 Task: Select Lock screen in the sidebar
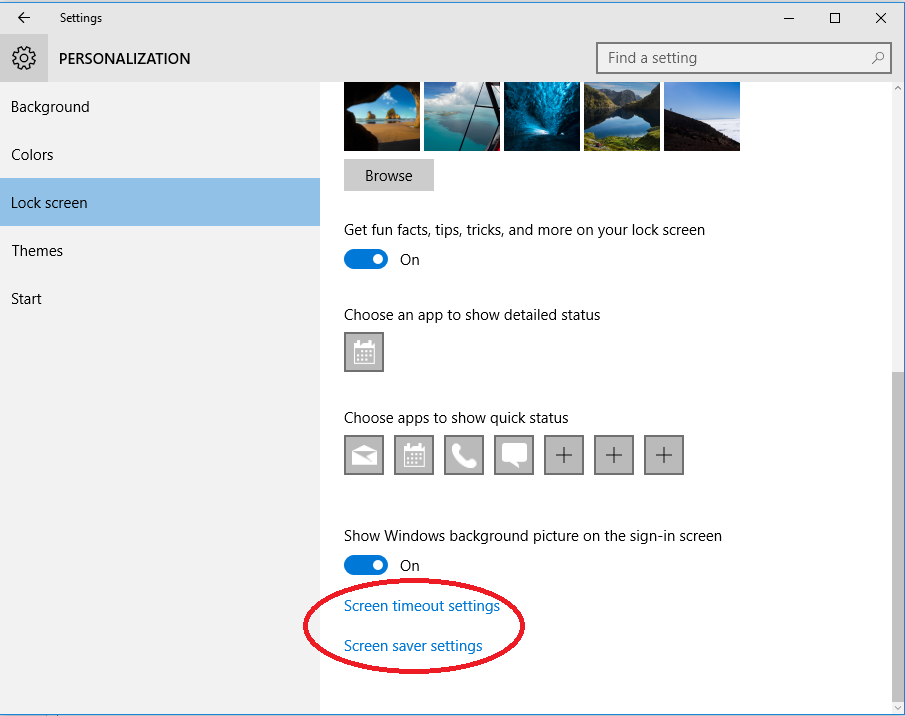coord(160,203)
